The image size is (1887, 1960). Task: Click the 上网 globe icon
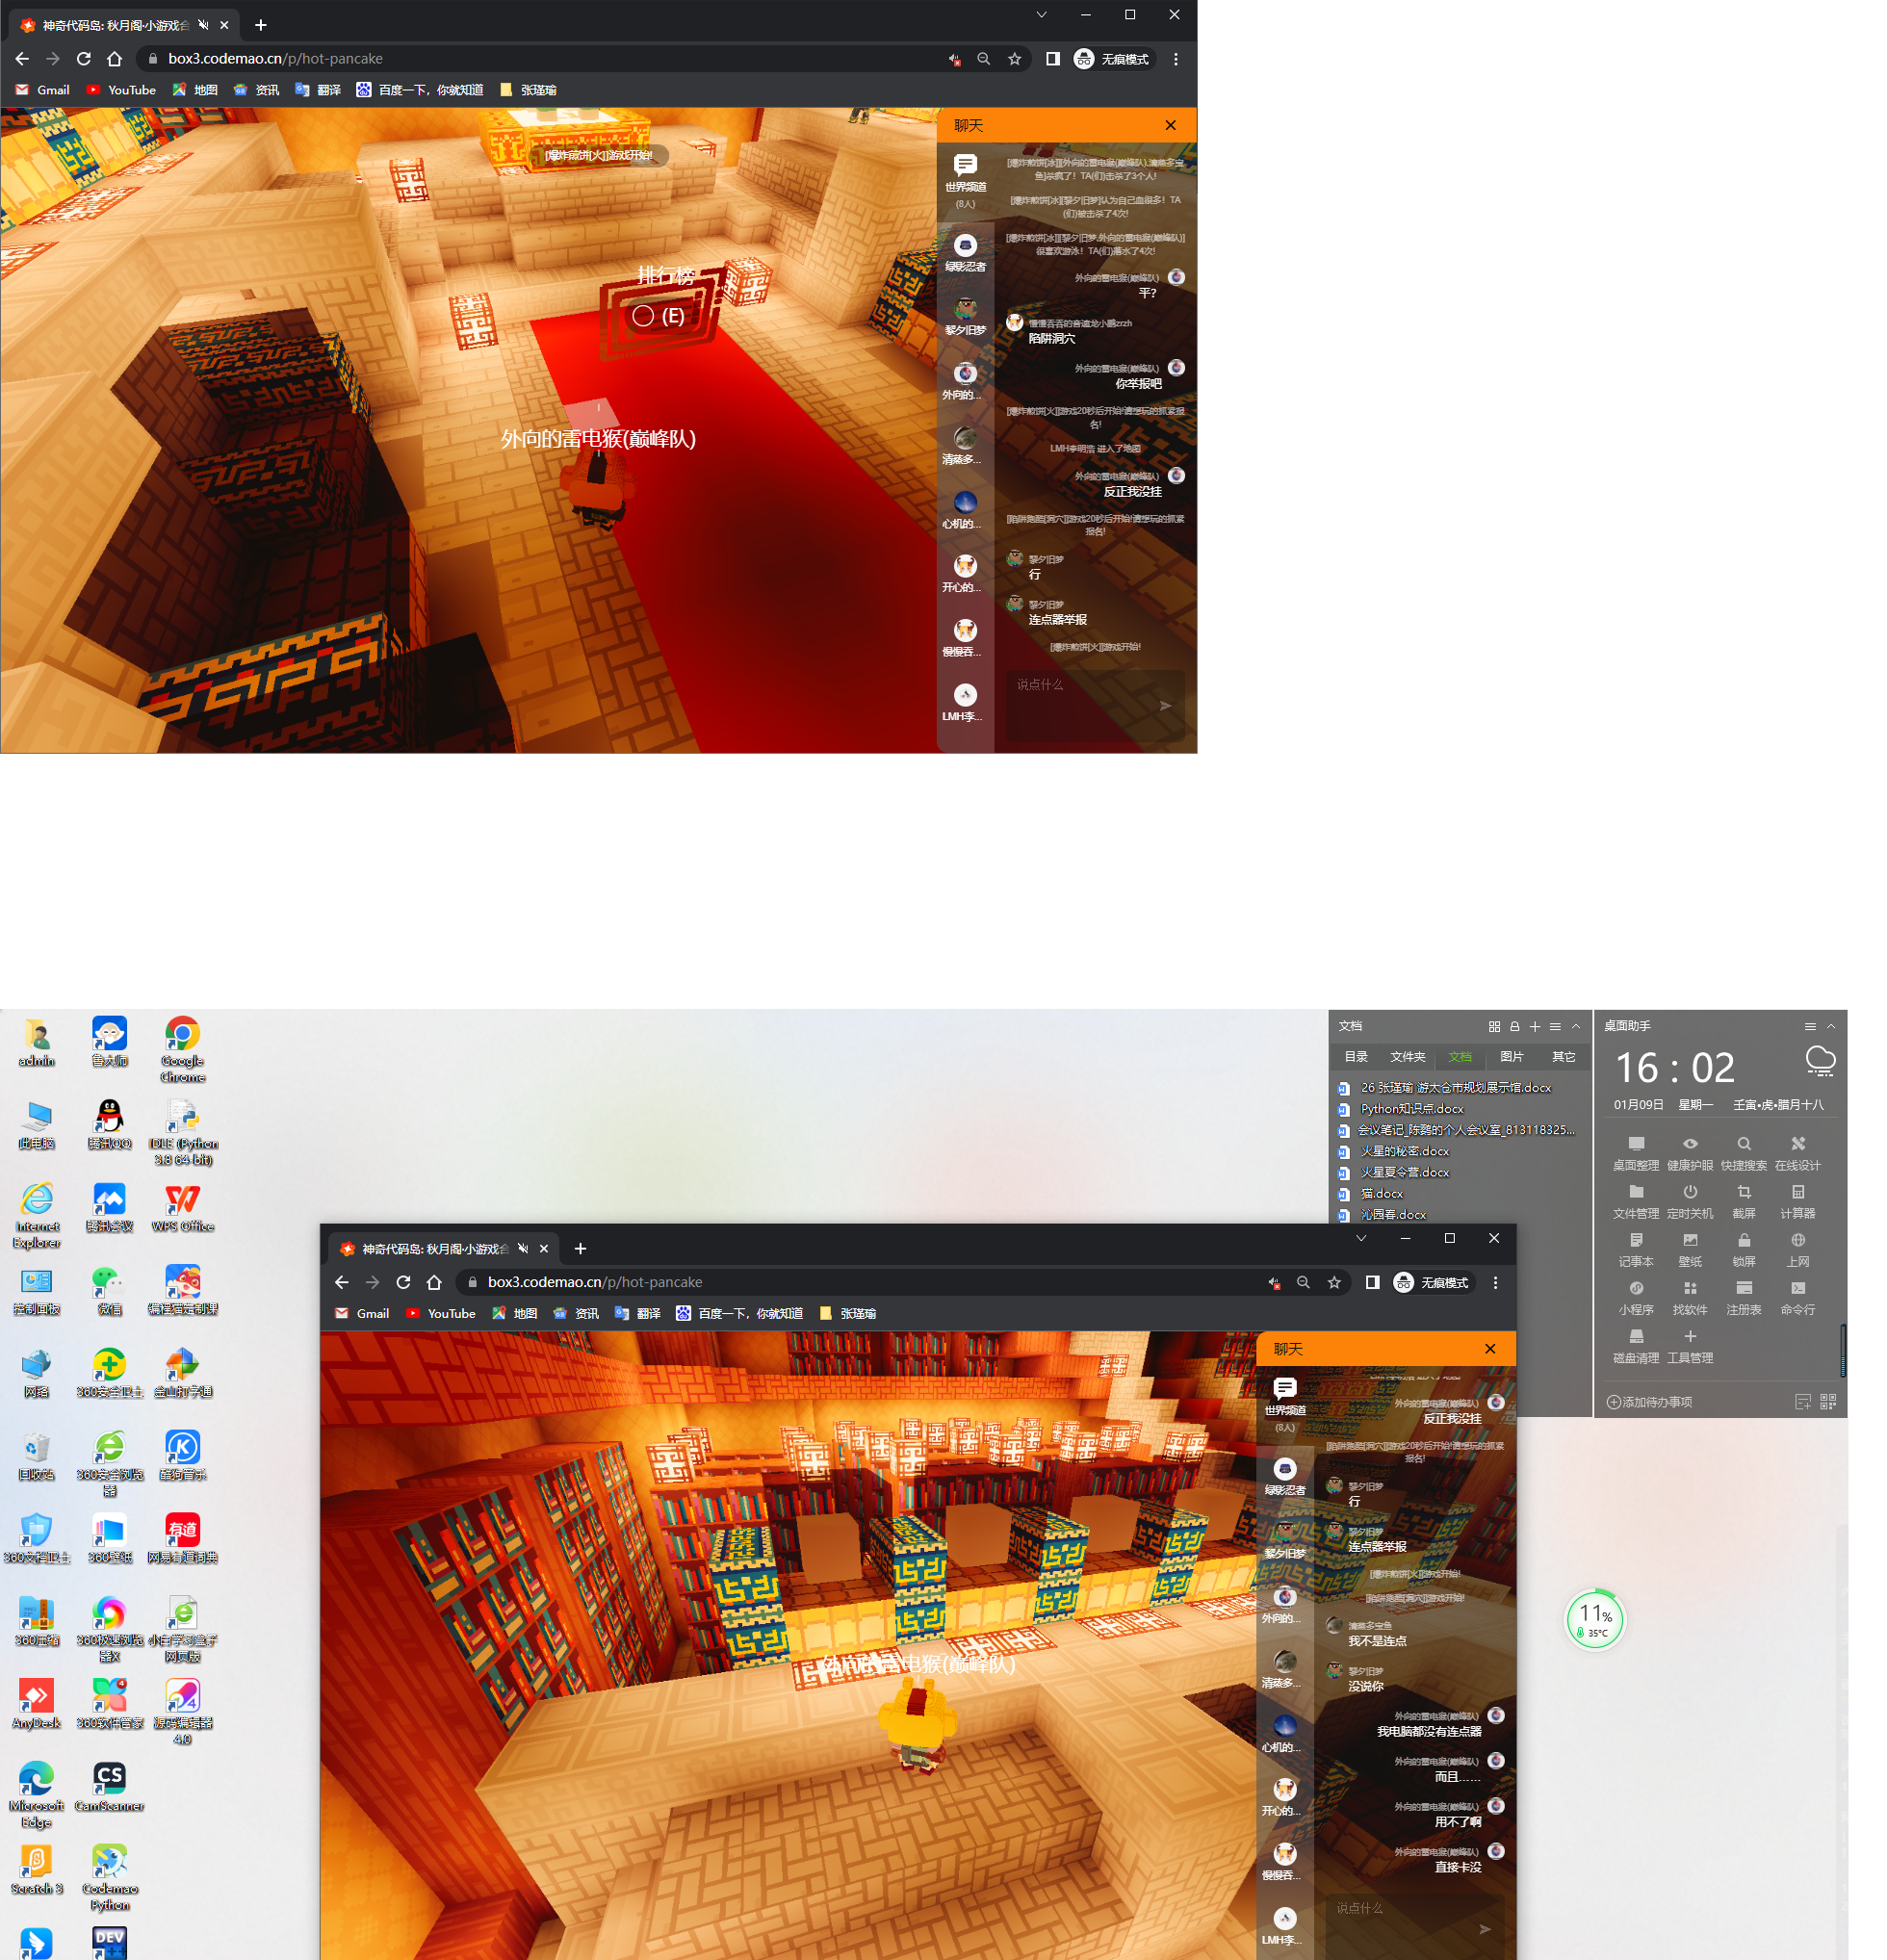1798,1240
